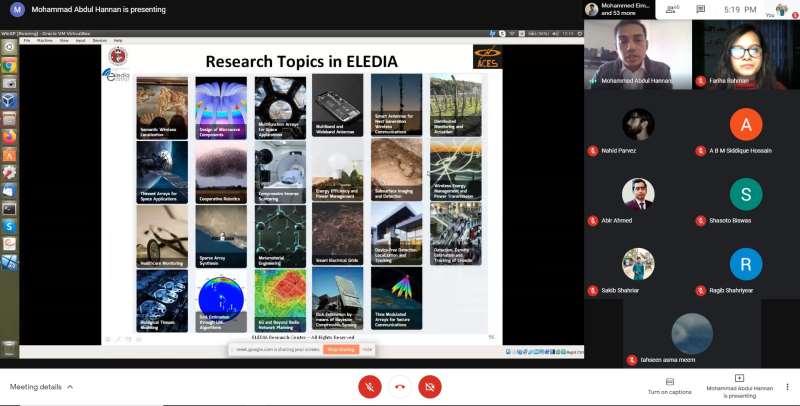Viewport: 800px width, 406px height.
Task: Select the Shasoto Biswas avatar tile
Action: (745, 194)
